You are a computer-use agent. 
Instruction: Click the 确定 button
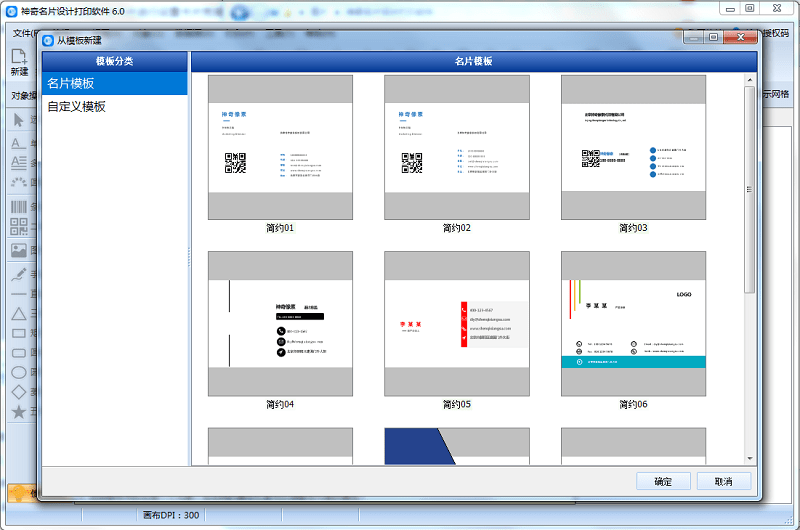pyautogui.click(x=663, y=481)
